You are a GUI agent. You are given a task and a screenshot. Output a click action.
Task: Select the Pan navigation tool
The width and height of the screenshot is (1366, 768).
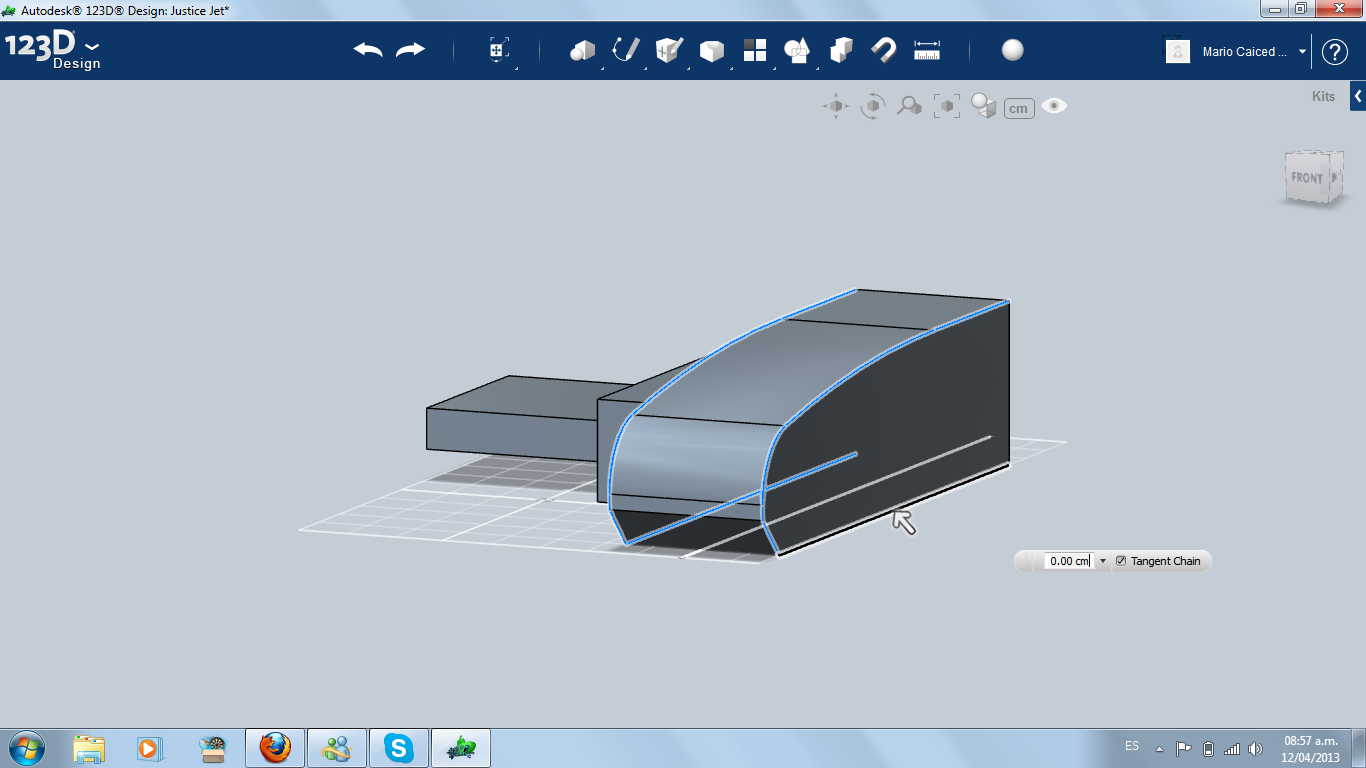pyautogui.click(x=836, y=106)
